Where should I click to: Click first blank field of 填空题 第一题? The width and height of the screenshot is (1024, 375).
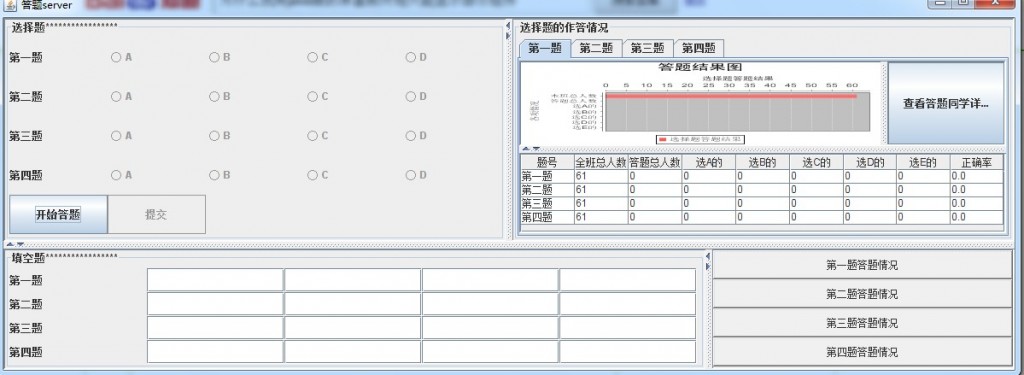point(215,280)
